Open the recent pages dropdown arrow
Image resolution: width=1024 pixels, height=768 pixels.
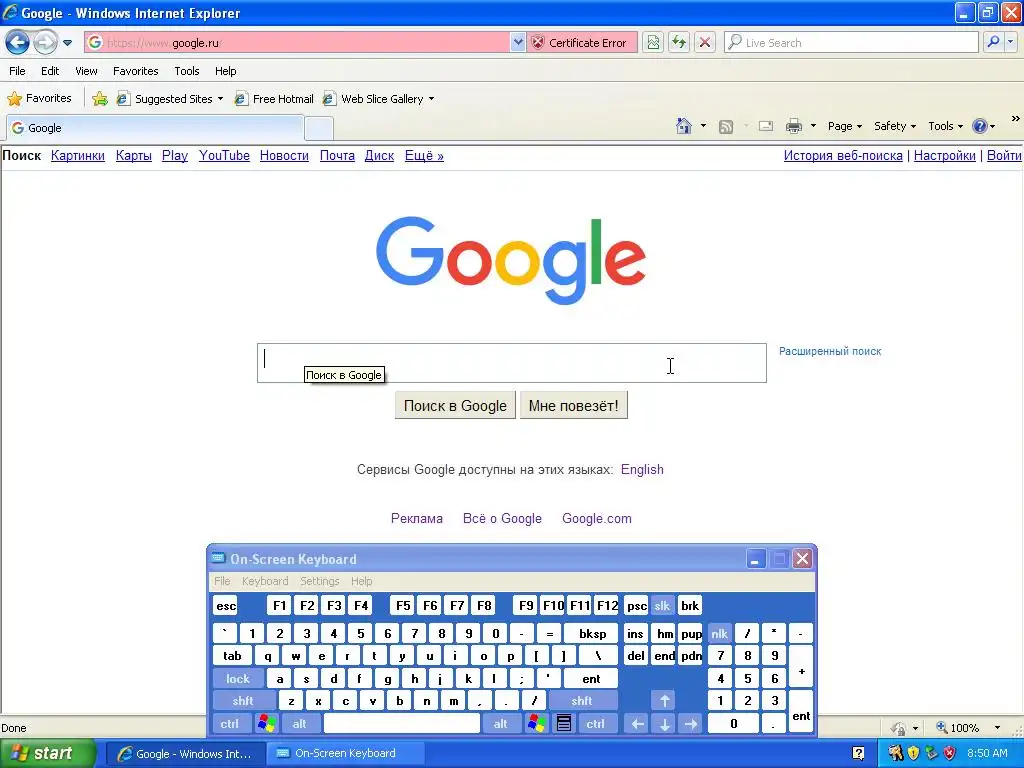coord(67,43)
